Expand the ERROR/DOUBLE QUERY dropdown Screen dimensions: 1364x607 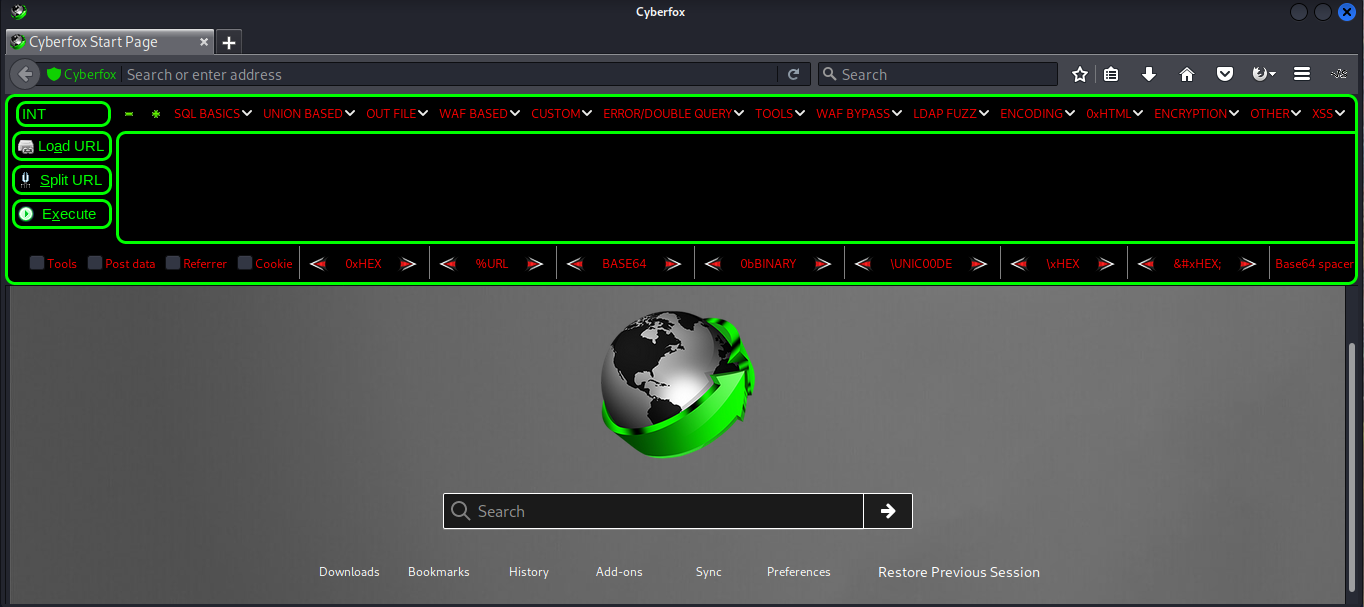pos(673,114)
